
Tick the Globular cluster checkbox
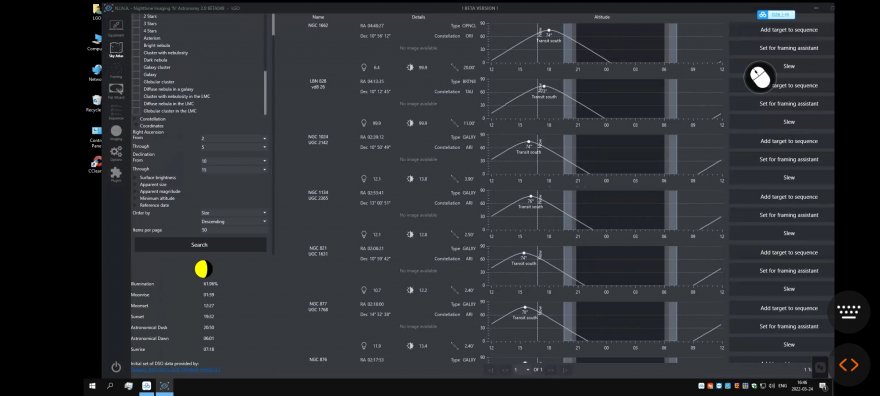pos(136,82)
